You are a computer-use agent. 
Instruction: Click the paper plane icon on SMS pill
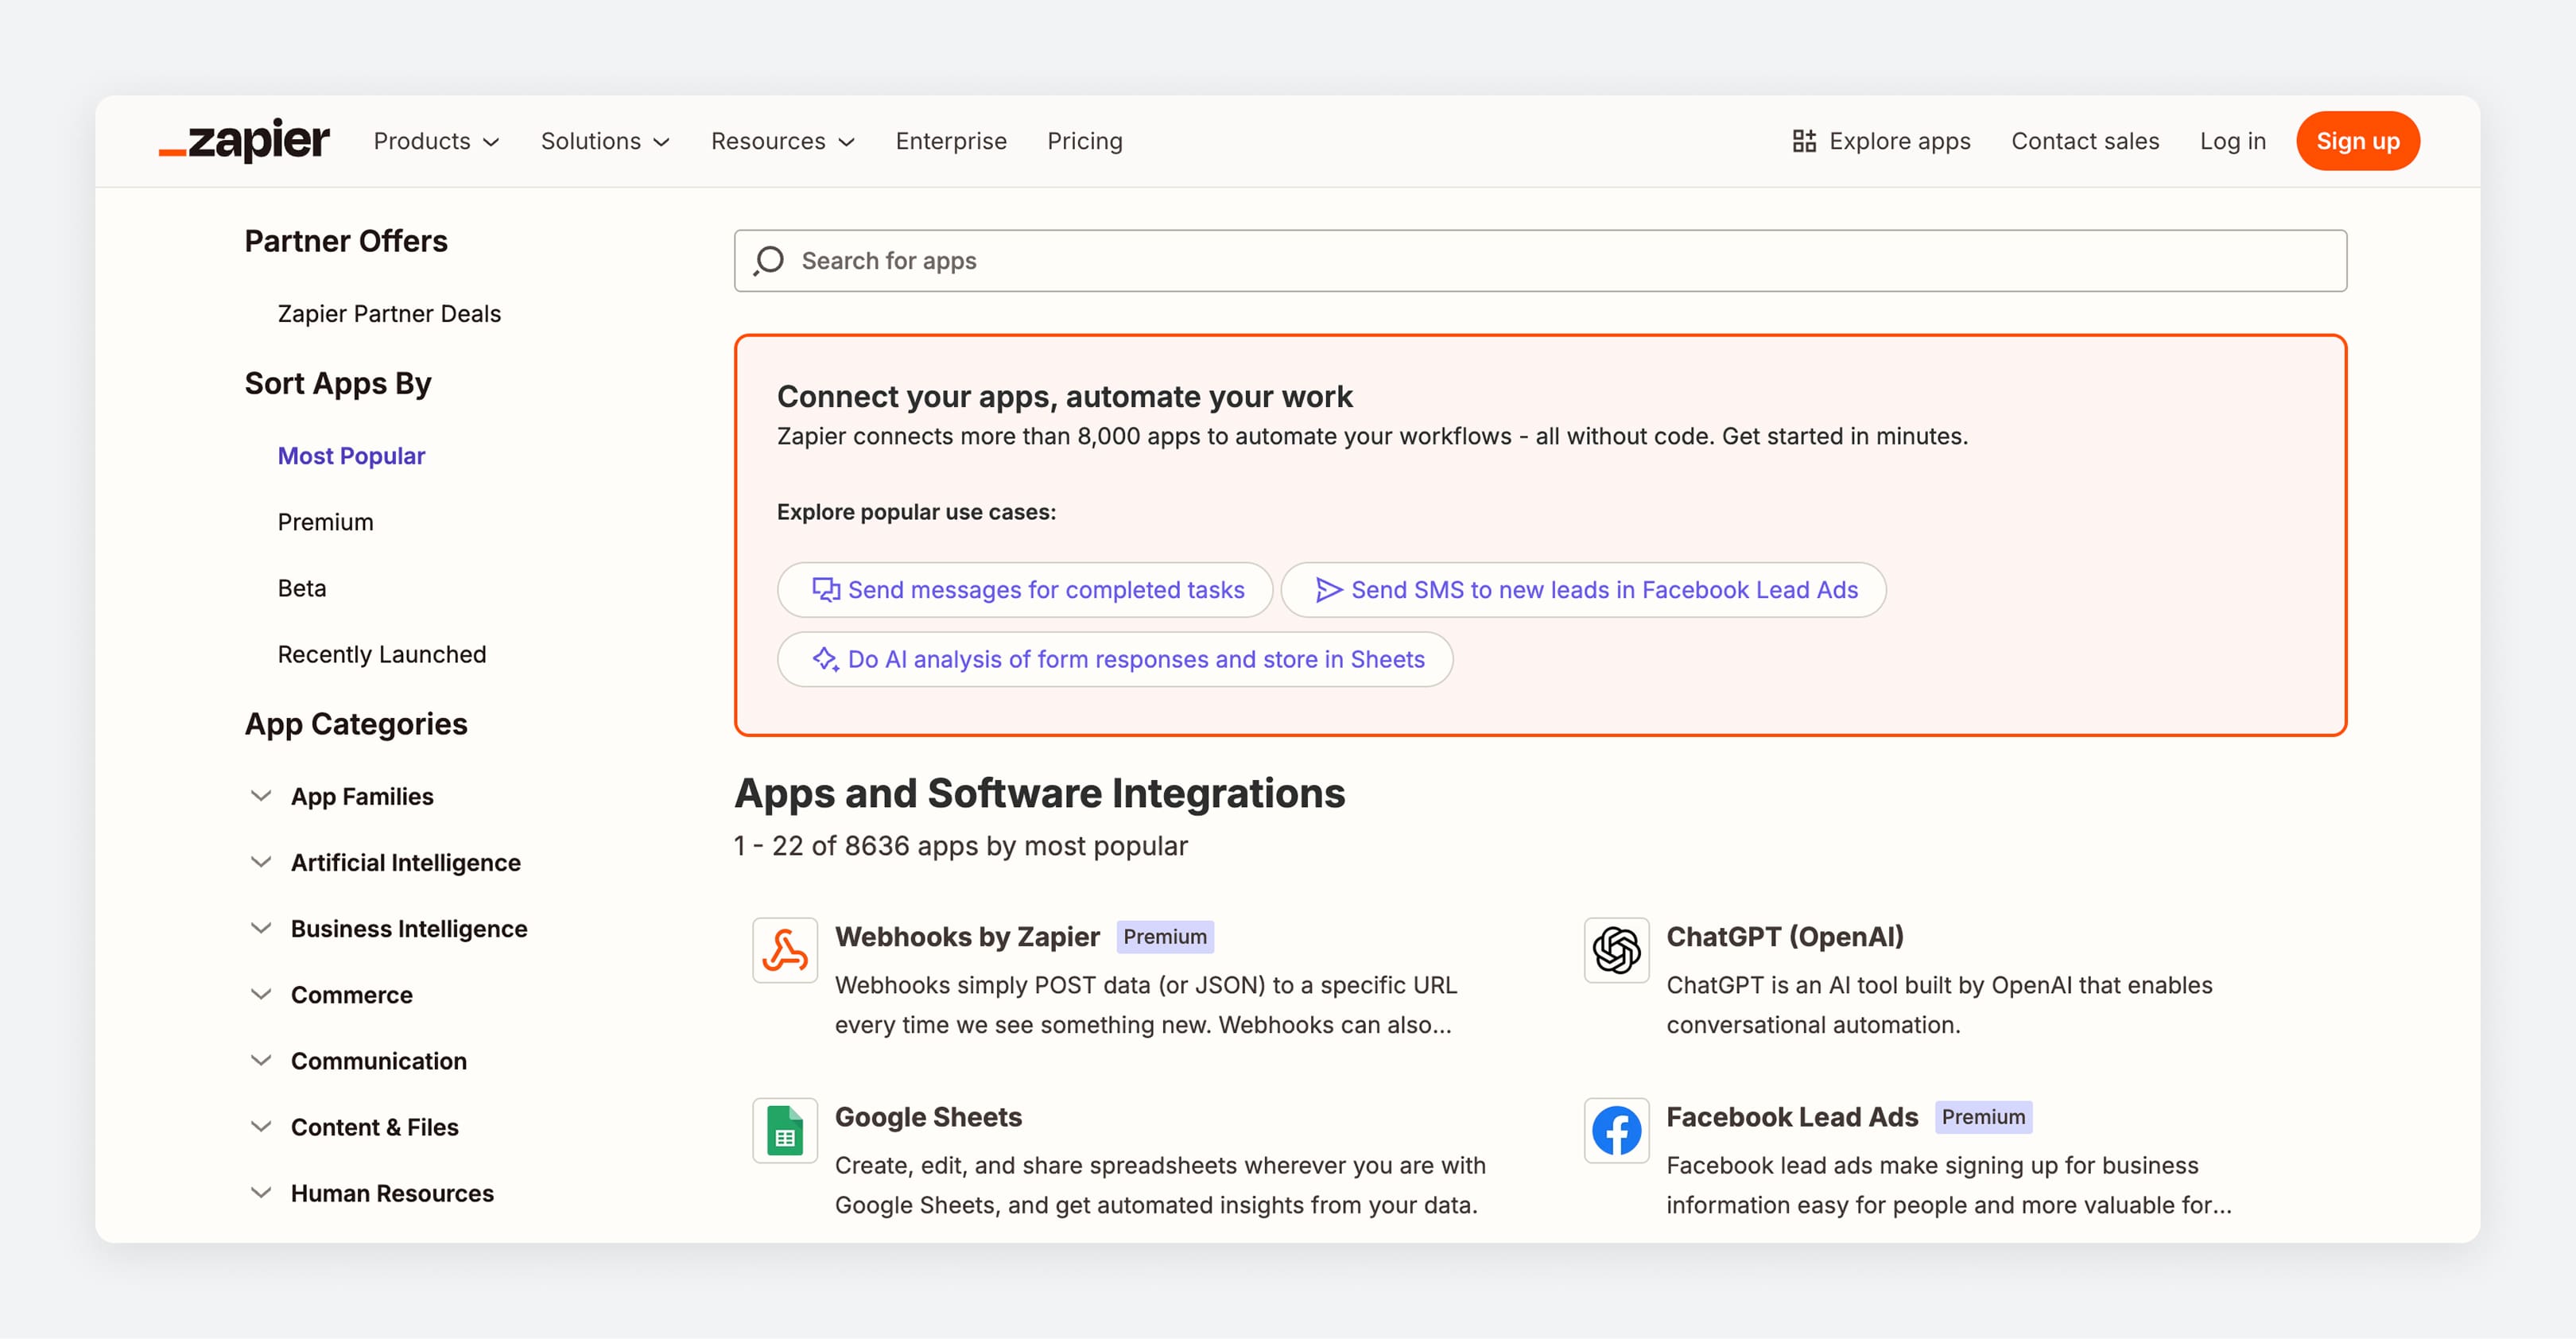tap(1328, 590)
